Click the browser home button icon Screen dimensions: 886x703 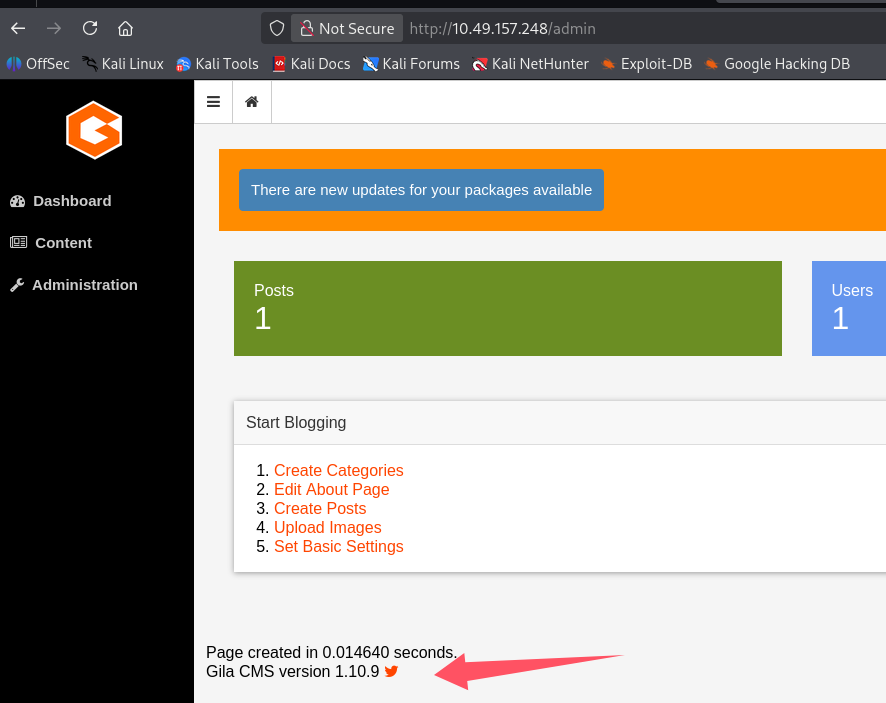tap(125, 28)
